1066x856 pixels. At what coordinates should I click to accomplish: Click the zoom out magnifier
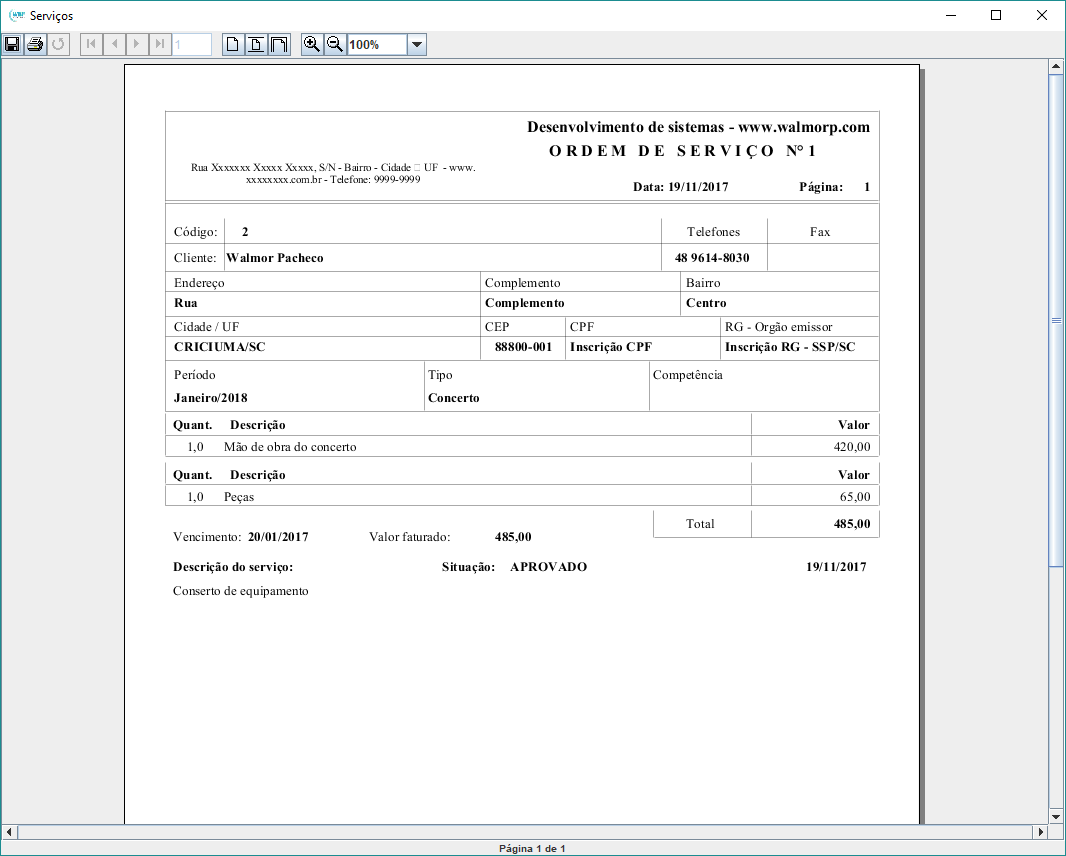pos(335,44)
